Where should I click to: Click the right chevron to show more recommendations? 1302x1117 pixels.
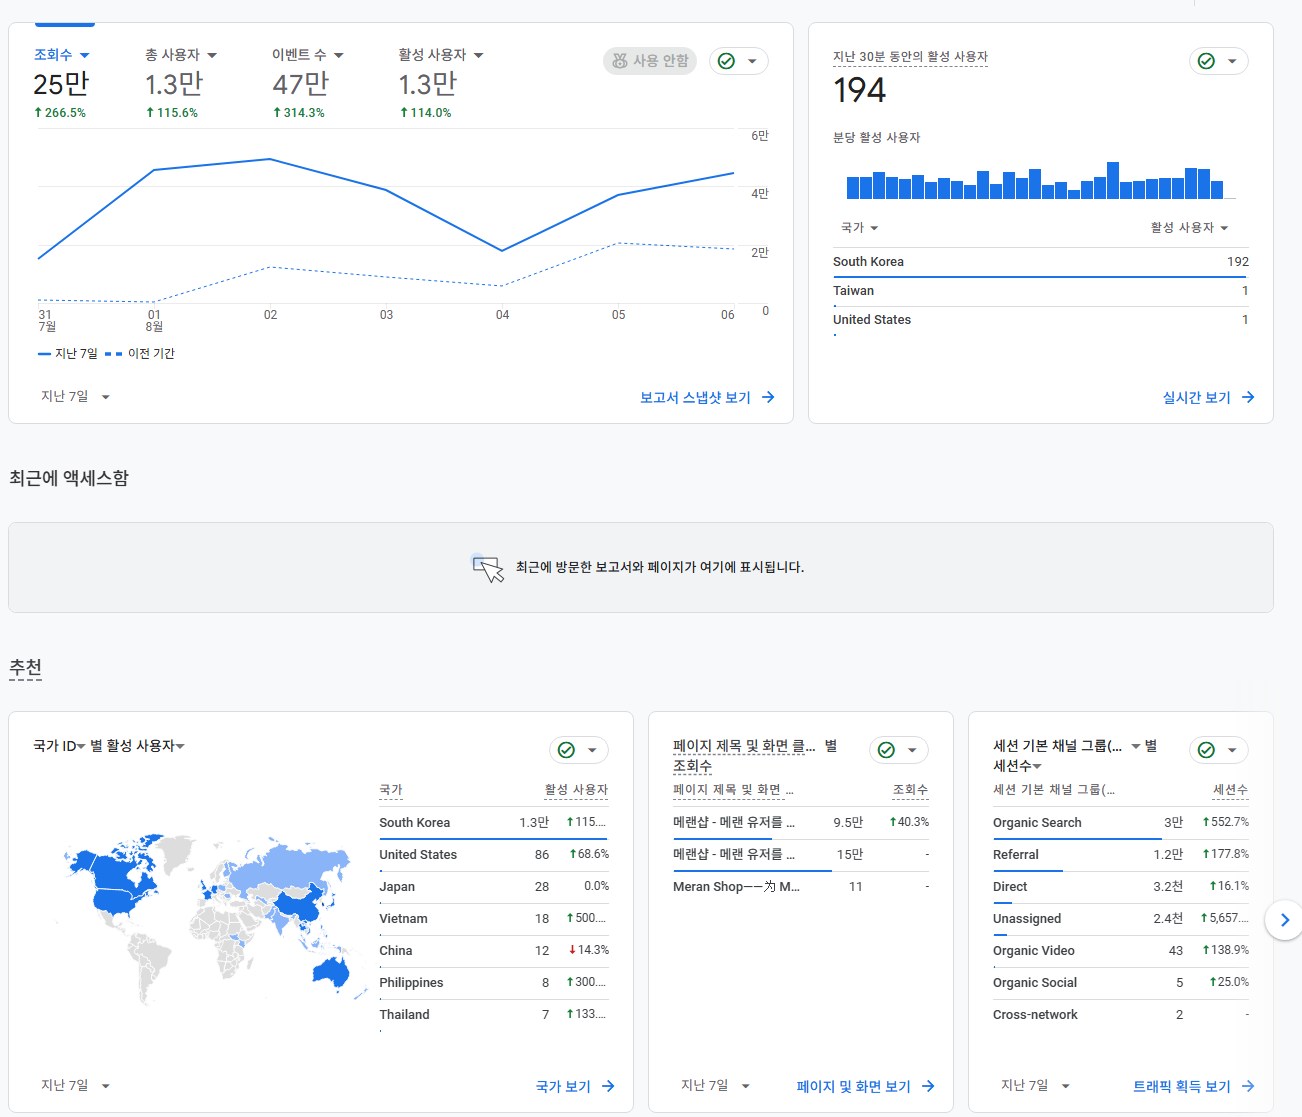1284,920
